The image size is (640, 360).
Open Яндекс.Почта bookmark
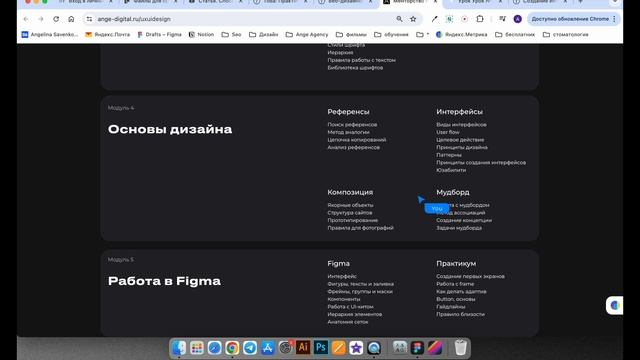(107, 35)
